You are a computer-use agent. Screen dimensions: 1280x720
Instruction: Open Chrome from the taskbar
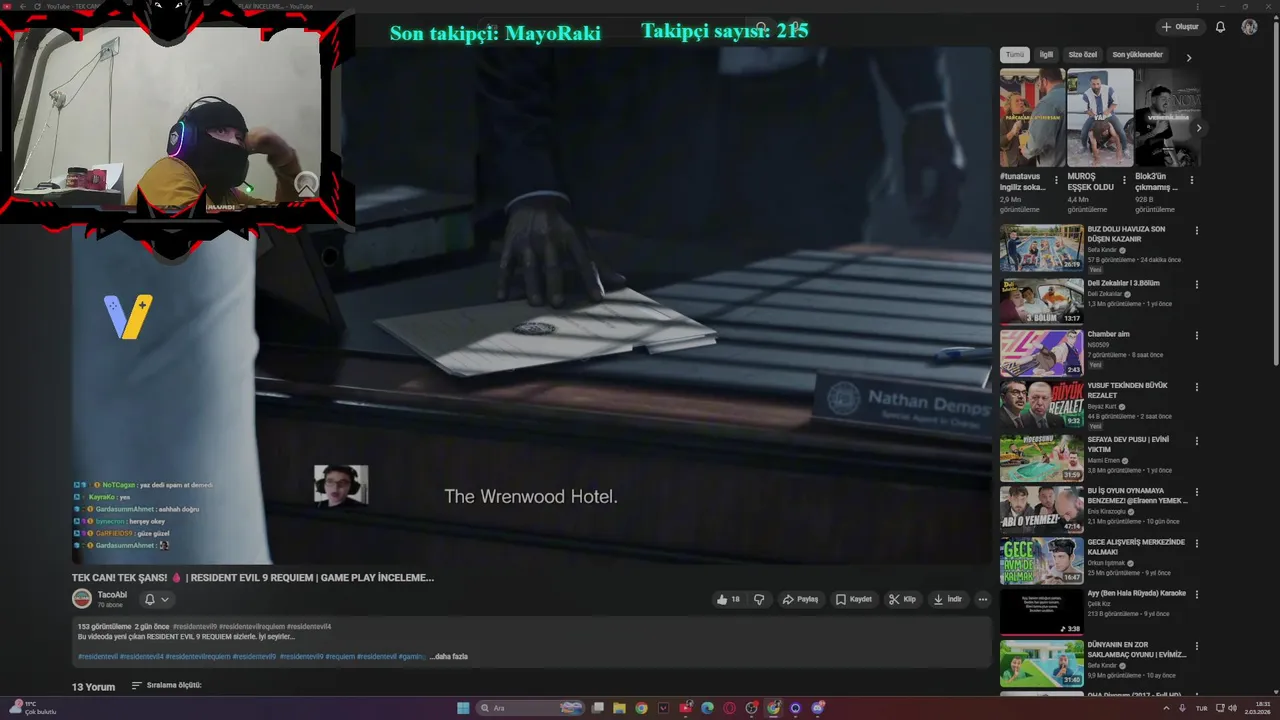(642, 708)
